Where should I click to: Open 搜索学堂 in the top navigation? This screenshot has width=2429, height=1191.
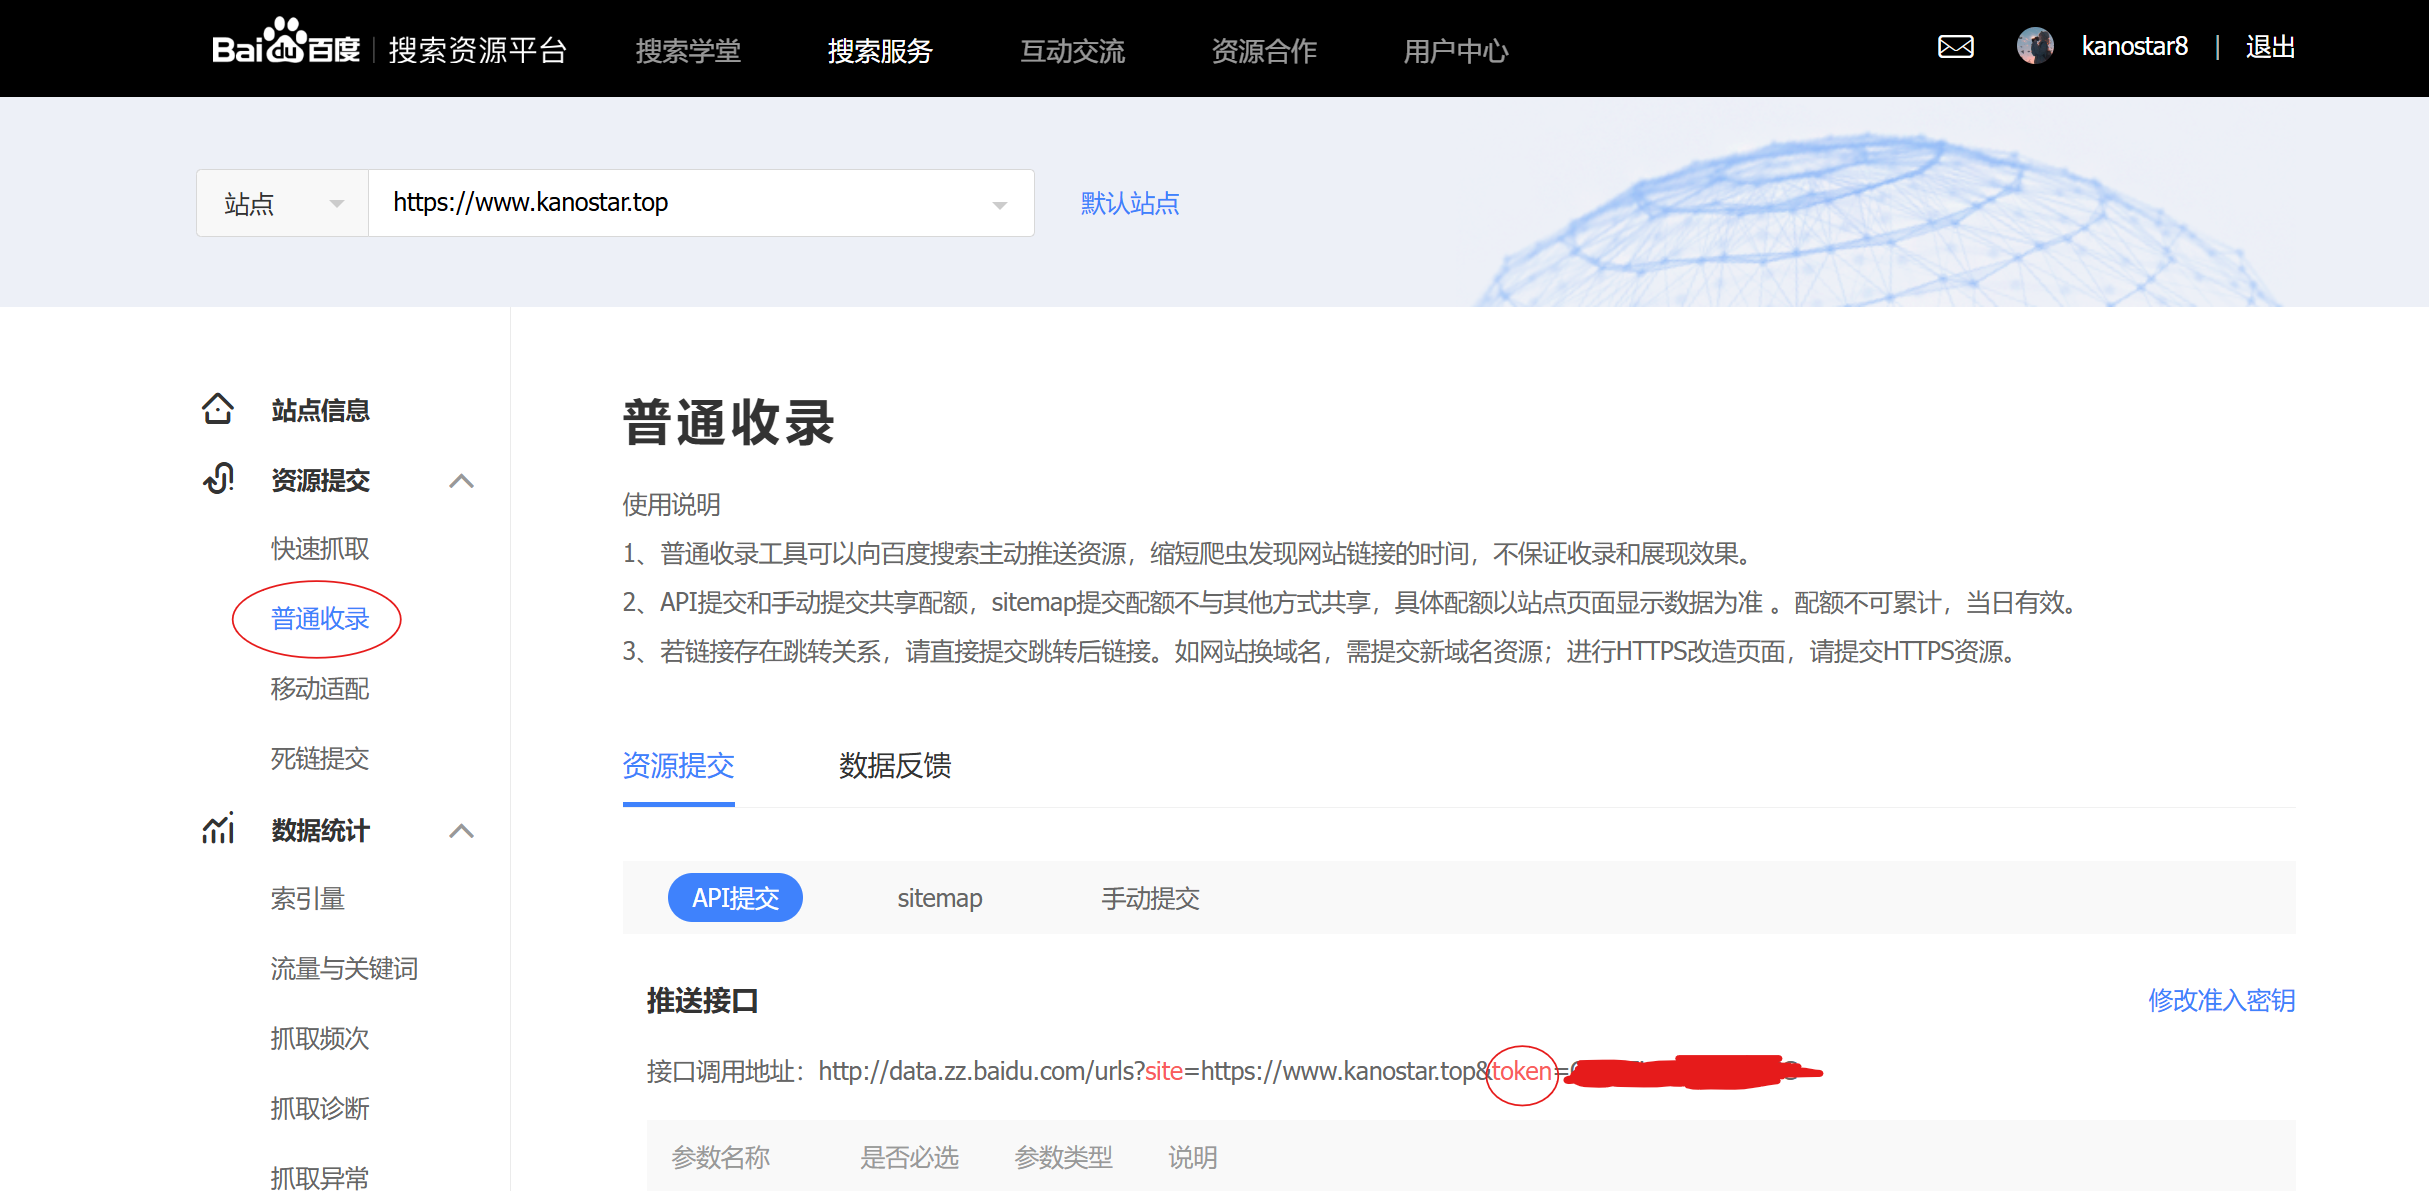tap(688, 50)
